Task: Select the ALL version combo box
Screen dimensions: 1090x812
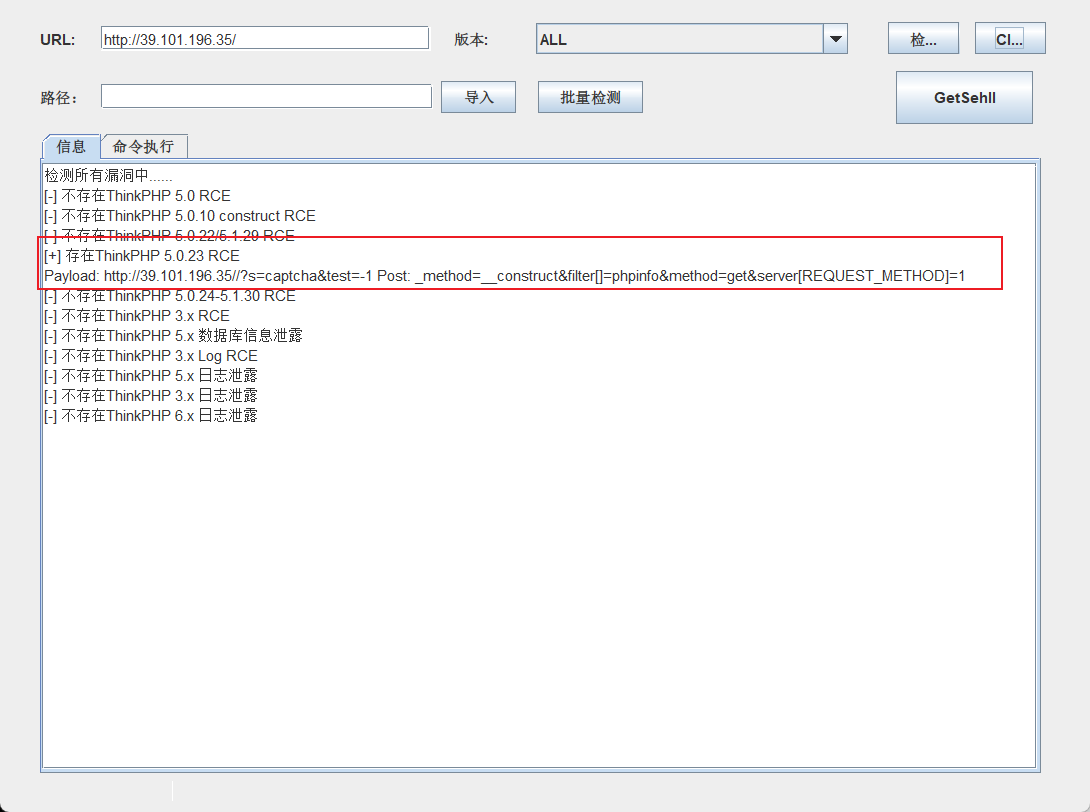Action: (692, 39)
